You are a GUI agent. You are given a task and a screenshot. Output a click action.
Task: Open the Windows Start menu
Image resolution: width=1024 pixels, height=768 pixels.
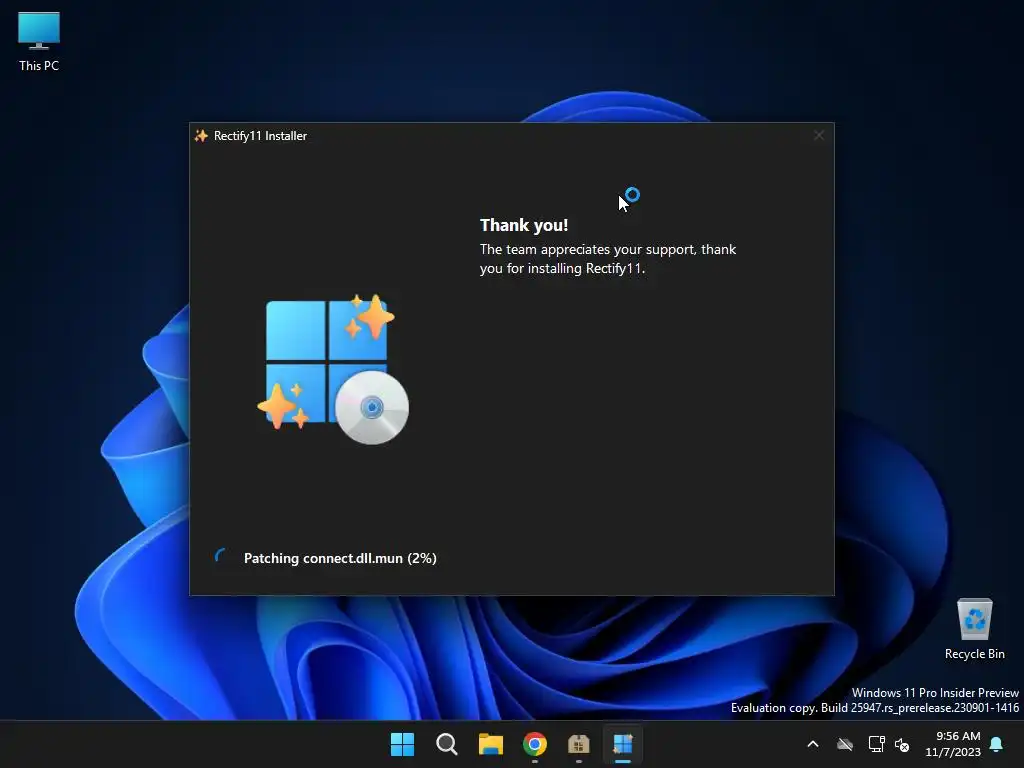402,744
